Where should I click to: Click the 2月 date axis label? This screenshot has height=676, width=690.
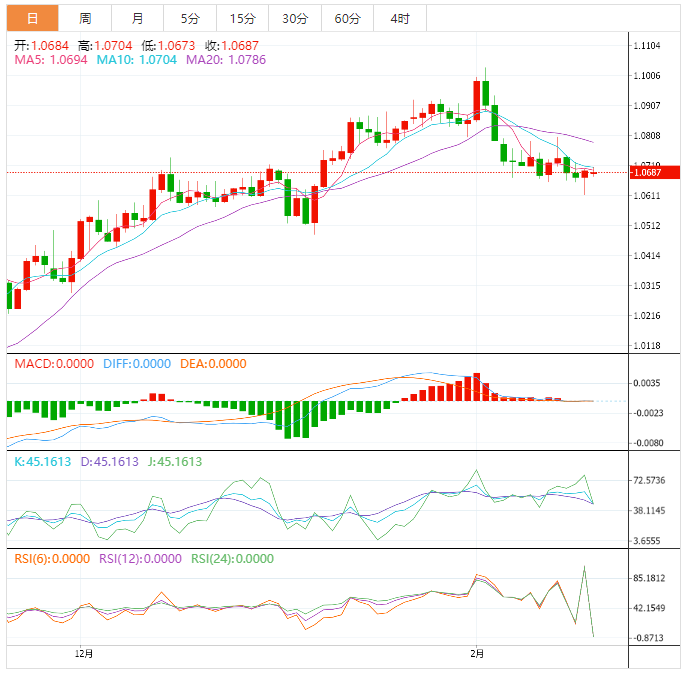pyautogui.click(x=477, y=655)
